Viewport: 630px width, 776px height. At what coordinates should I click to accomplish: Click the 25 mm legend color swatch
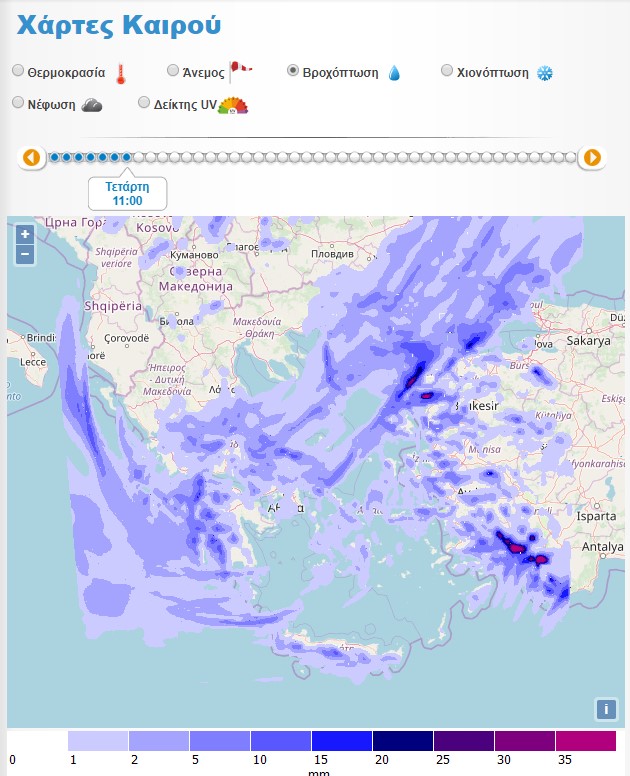pyautogui.click(x=464, y=741)
